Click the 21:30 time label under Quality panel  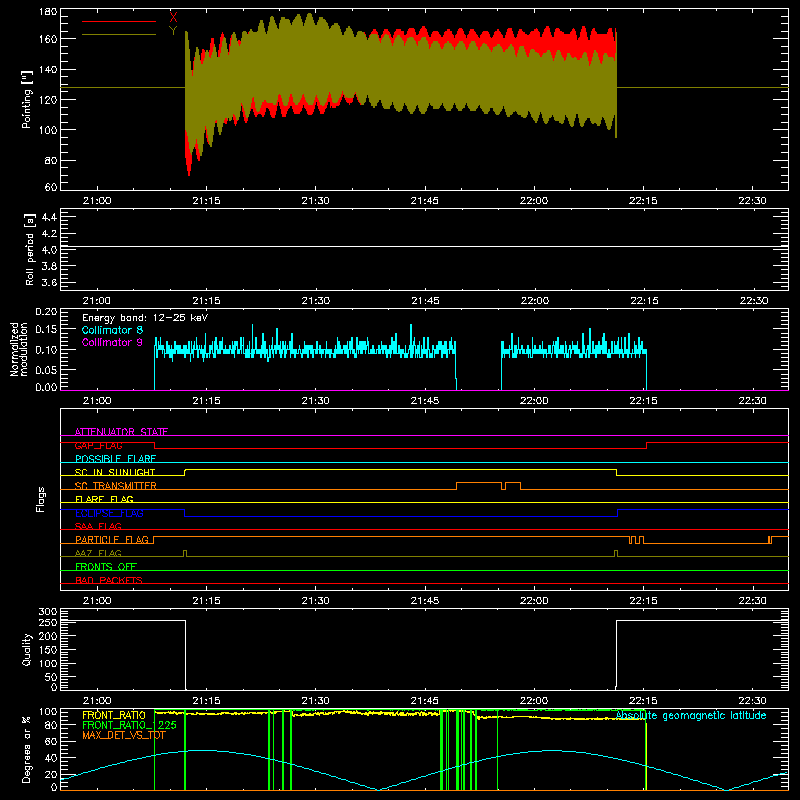(x=315, y=701)
